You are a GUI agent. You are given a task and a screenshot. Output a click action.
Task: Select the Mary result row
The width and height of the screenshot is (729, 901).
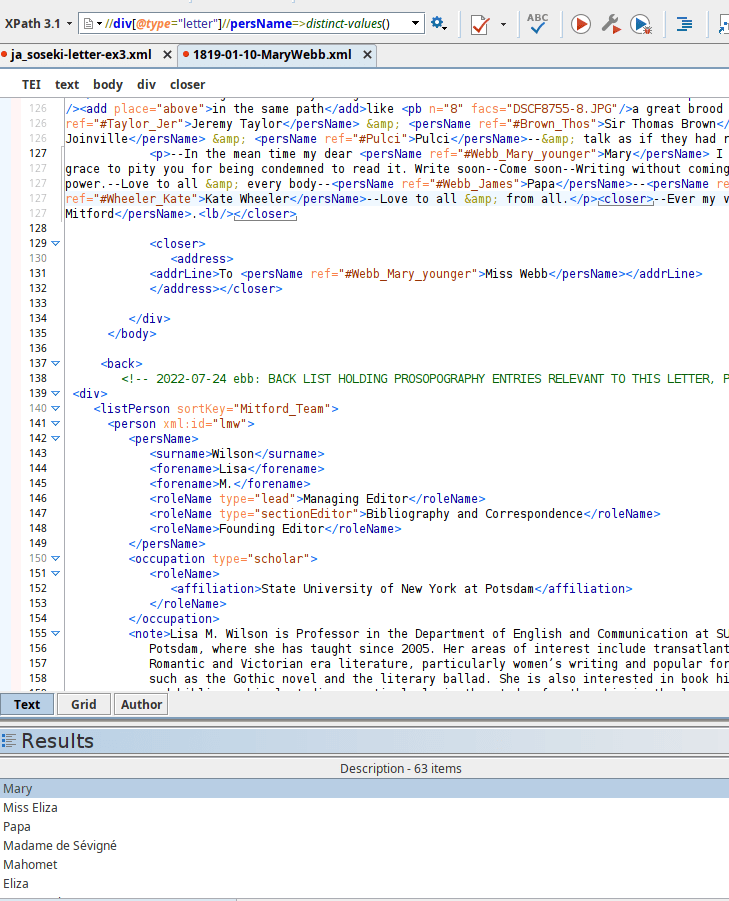click(x=364, y=788)
